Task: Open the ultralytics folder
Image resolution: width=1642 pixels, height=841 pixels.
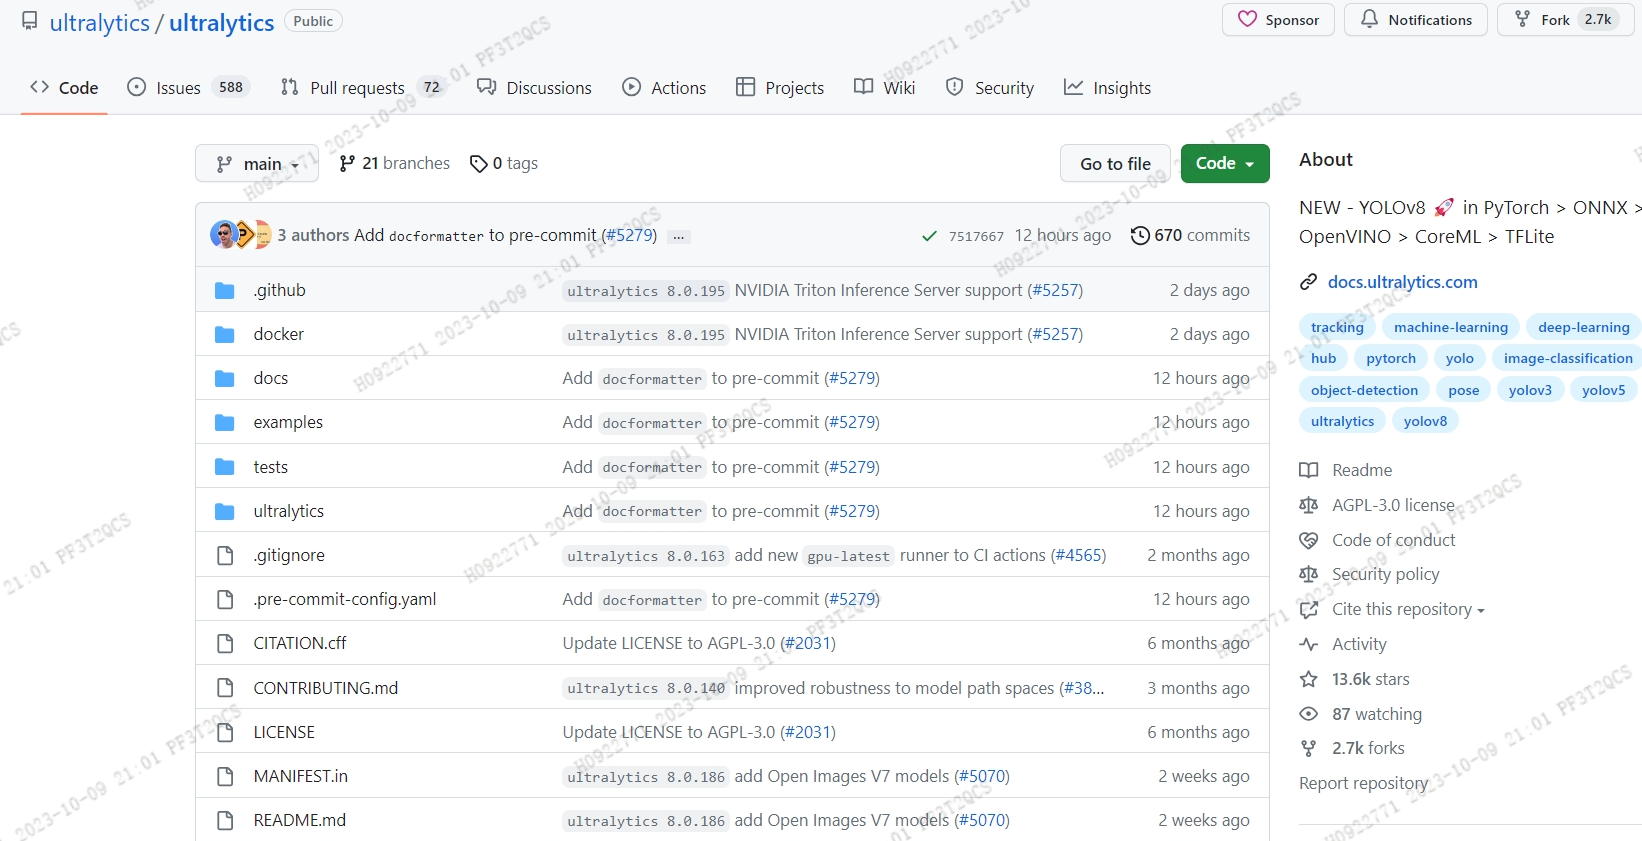Action: (x=288, y=511)
